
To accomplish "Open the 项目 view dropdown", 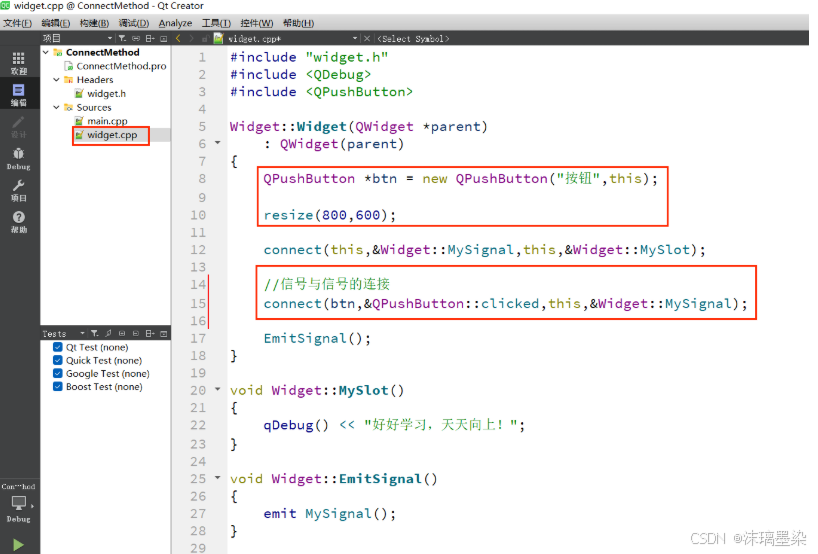I will [77, 38].
